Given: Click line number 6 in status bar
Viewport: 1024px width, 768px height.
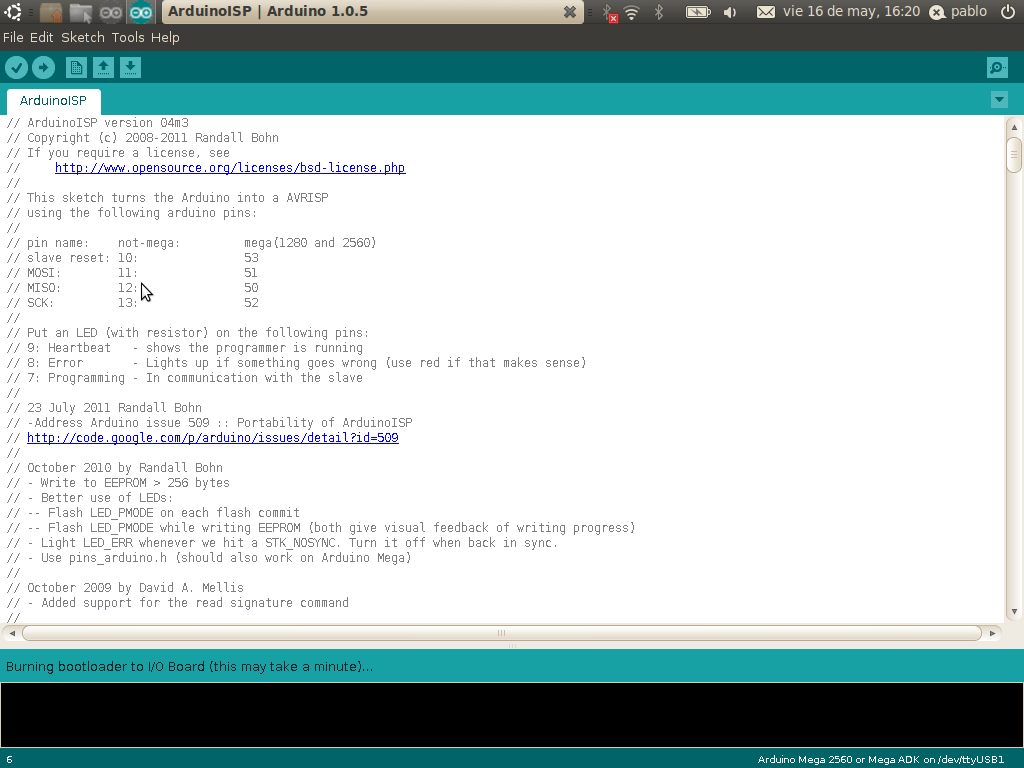Looking at the screenshot, I should tap(9, 760).
